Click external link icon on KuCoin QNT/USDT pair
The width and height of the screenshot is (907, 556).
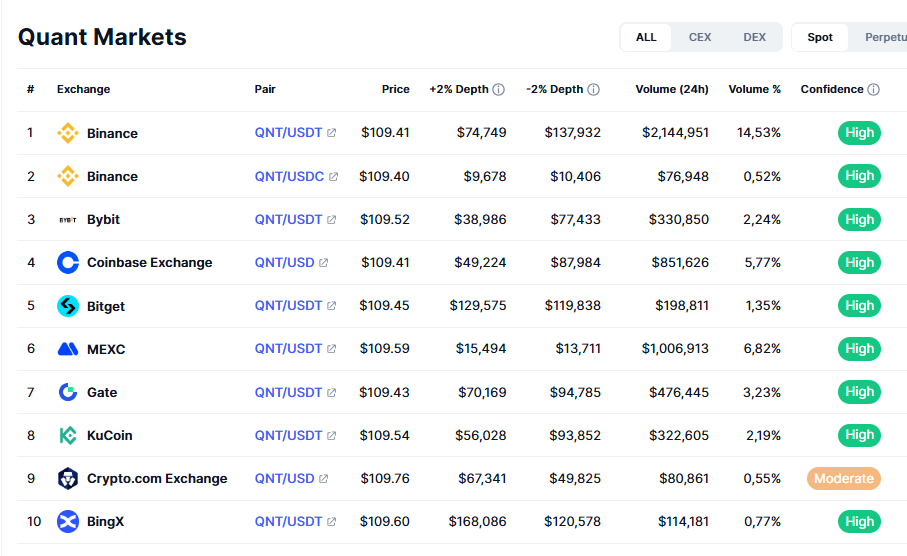[331, 435]
